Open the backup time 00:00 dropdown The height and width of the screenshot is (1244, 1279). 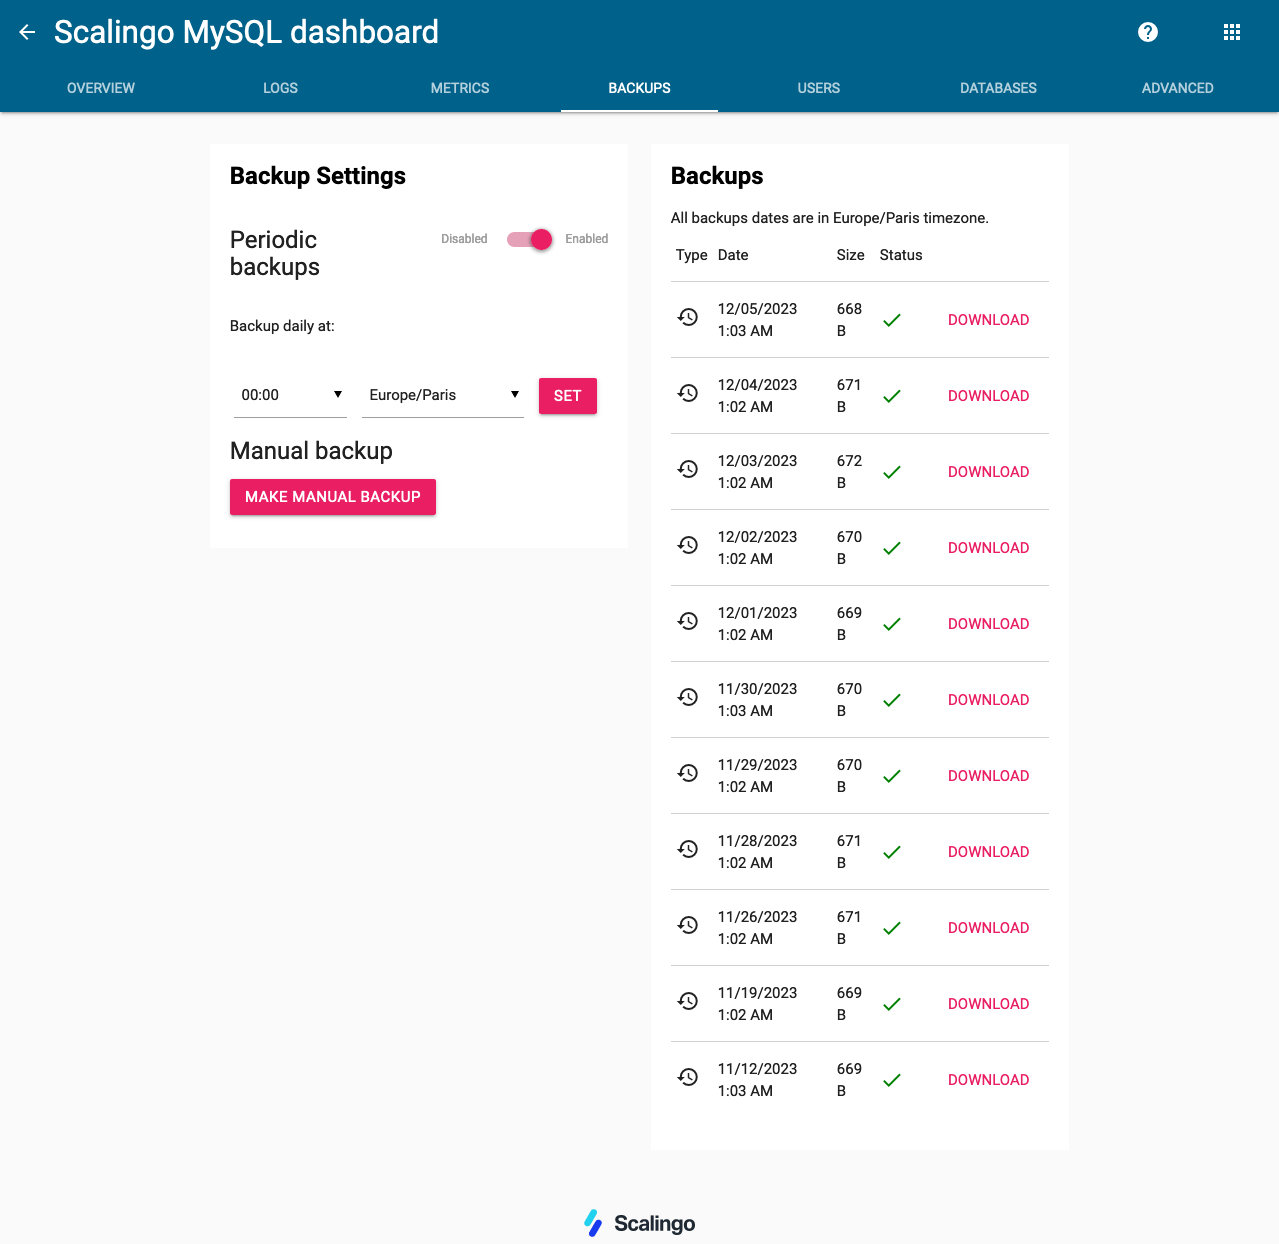coord(290,395)
